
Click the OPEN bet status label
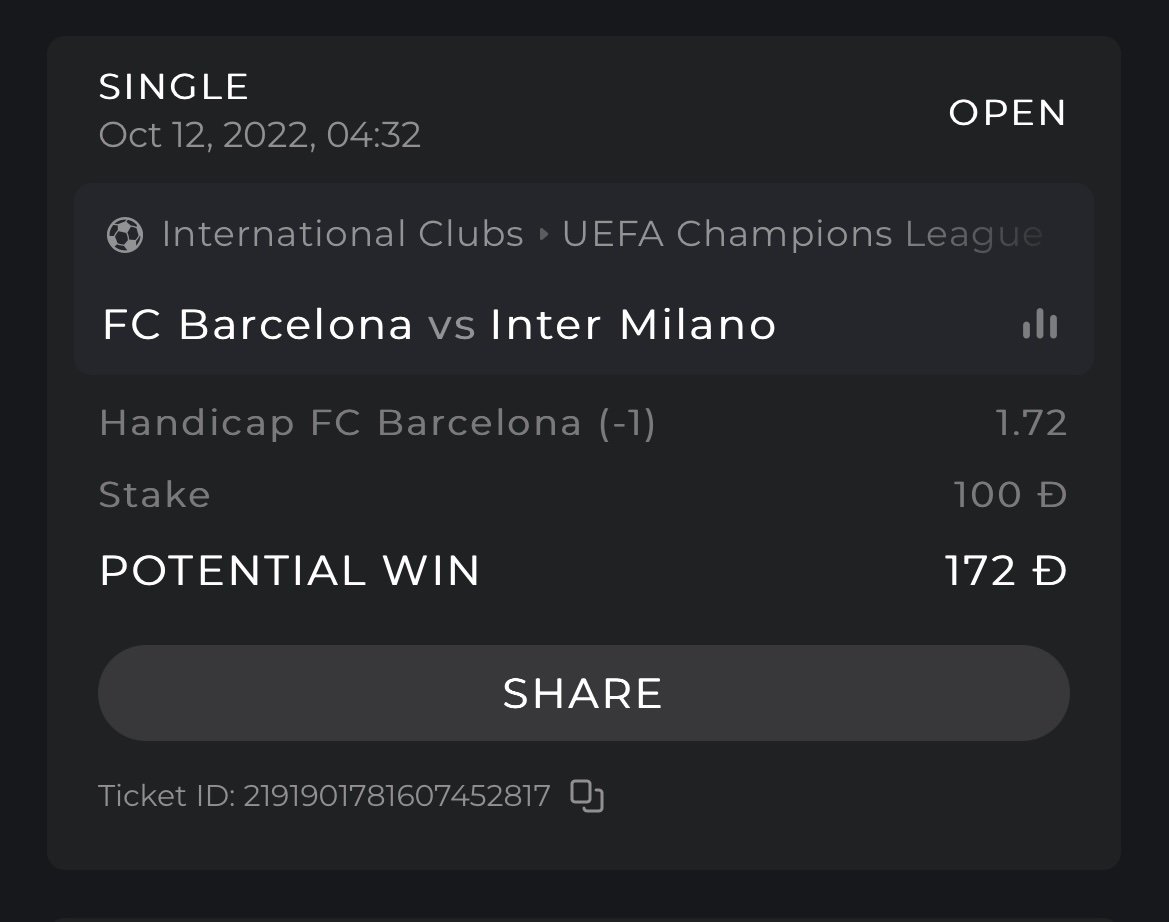click(x=1007, y=113)
